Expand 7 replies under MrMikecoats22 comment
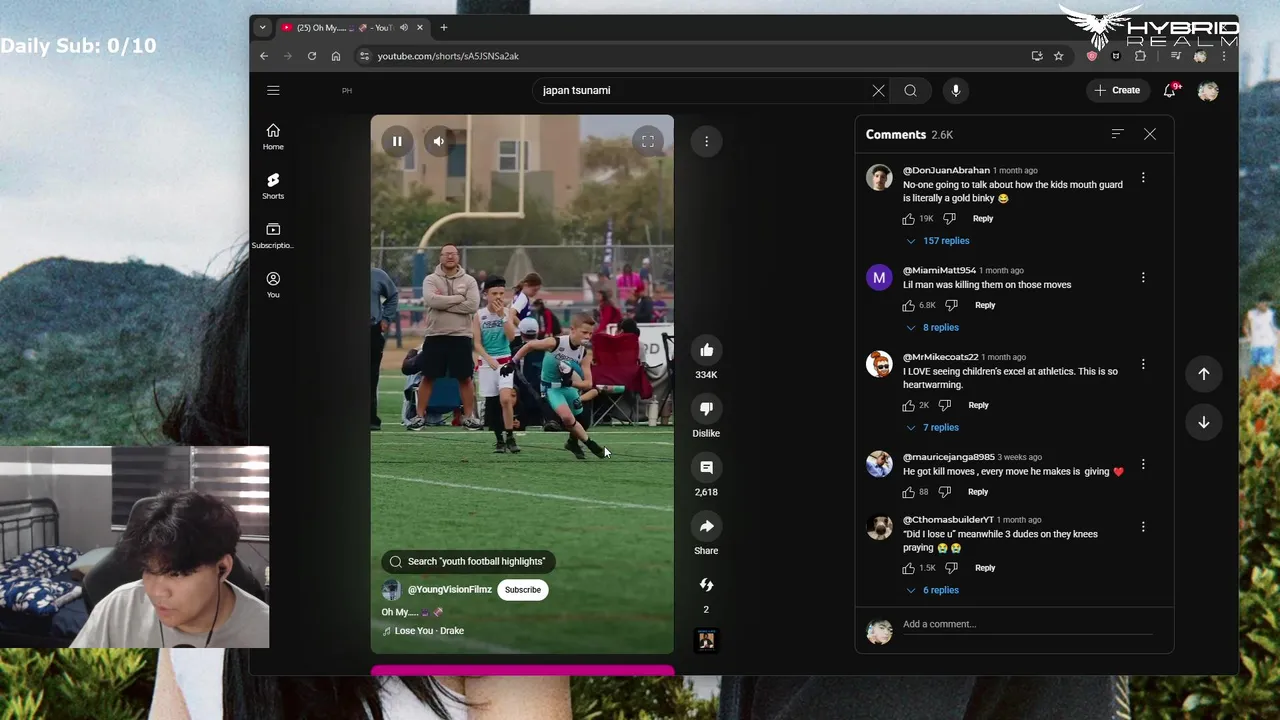This screenshot has height=720, width=1280. (932, 428)
